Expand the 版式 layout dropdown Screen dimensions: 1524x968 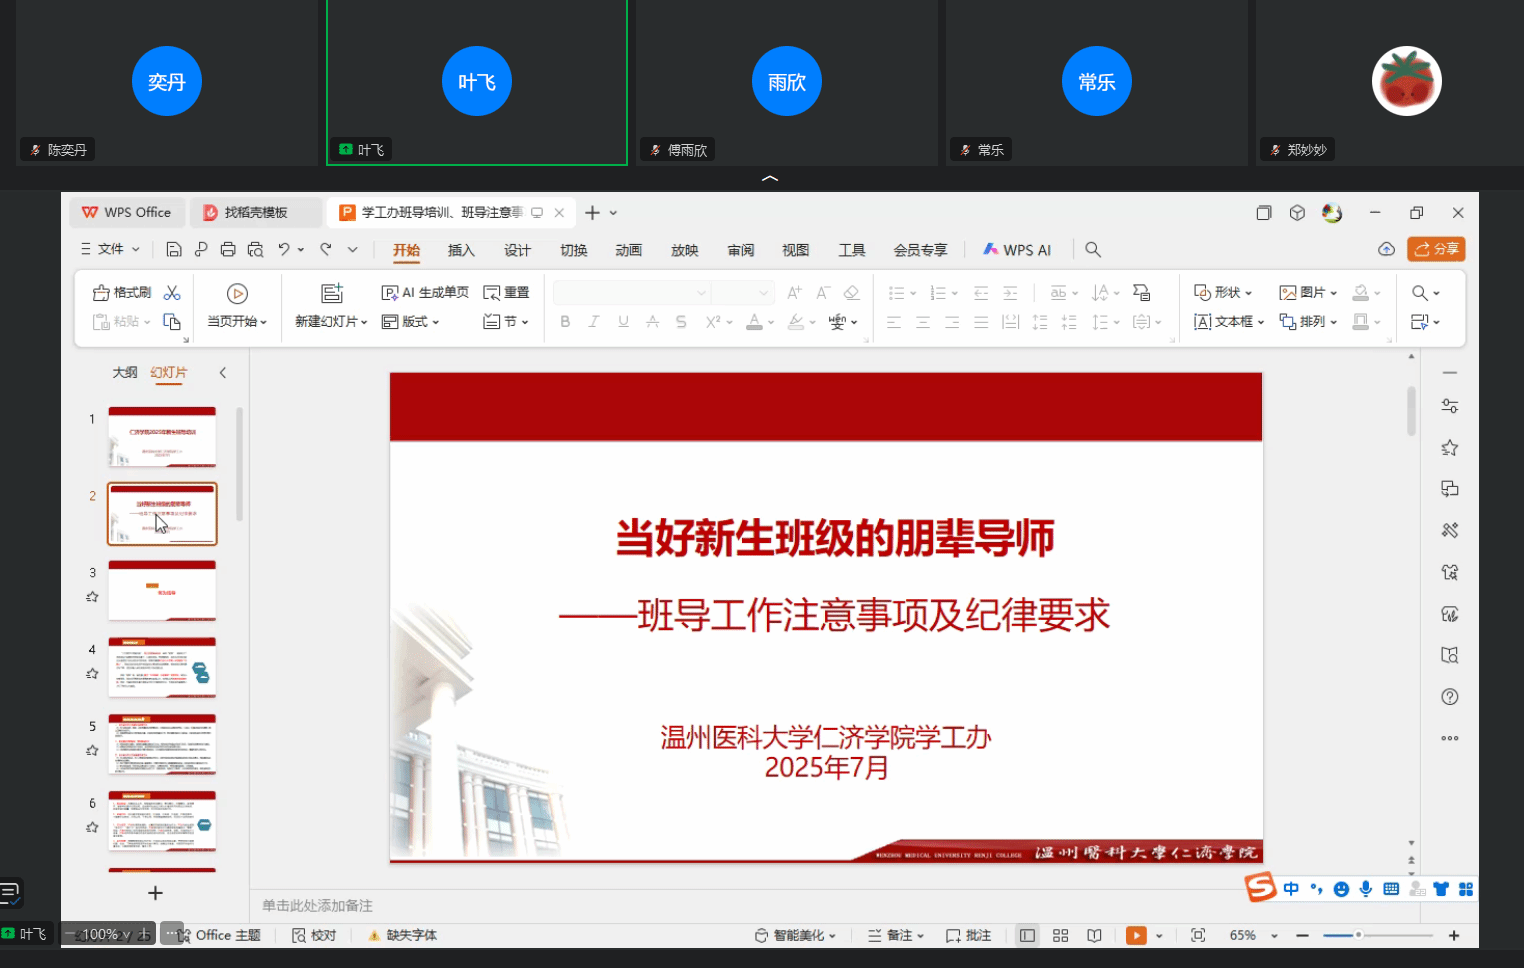coord(411,322)
